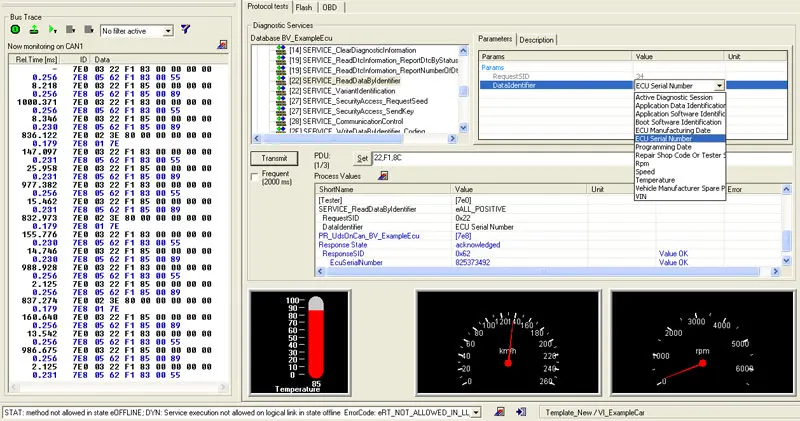Open the Description tab
The width and height of the screenshot is (800, 421).
536,40
